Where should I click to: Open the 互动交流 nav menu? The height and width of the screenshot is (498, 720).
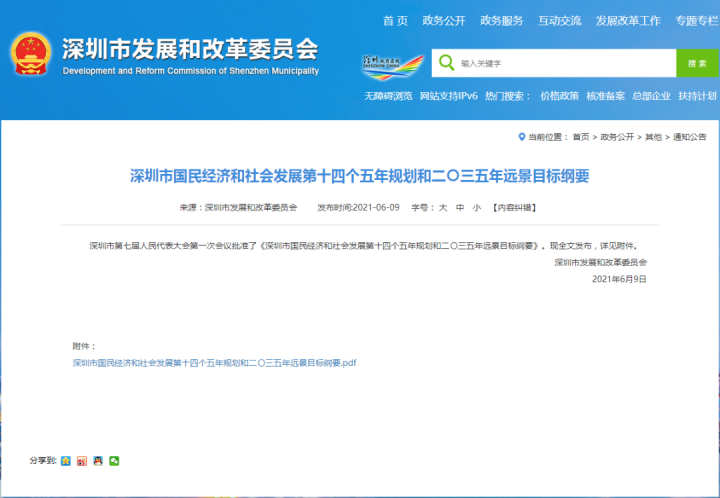click(560, 21)
